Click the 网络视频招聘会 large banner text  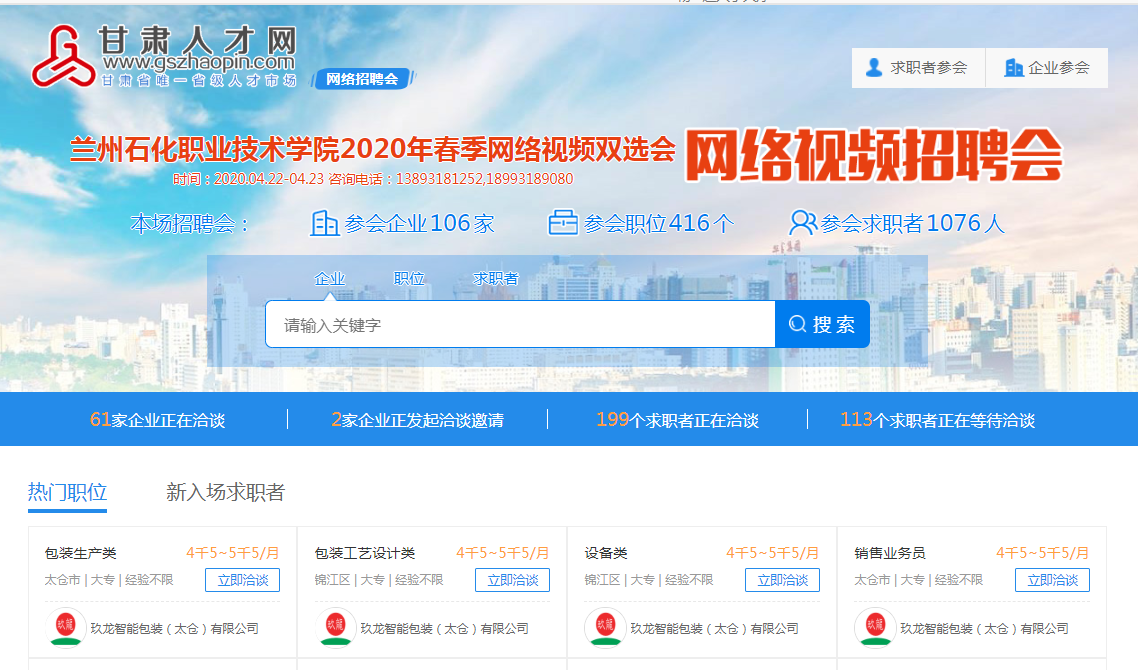(x=874, y=155)
